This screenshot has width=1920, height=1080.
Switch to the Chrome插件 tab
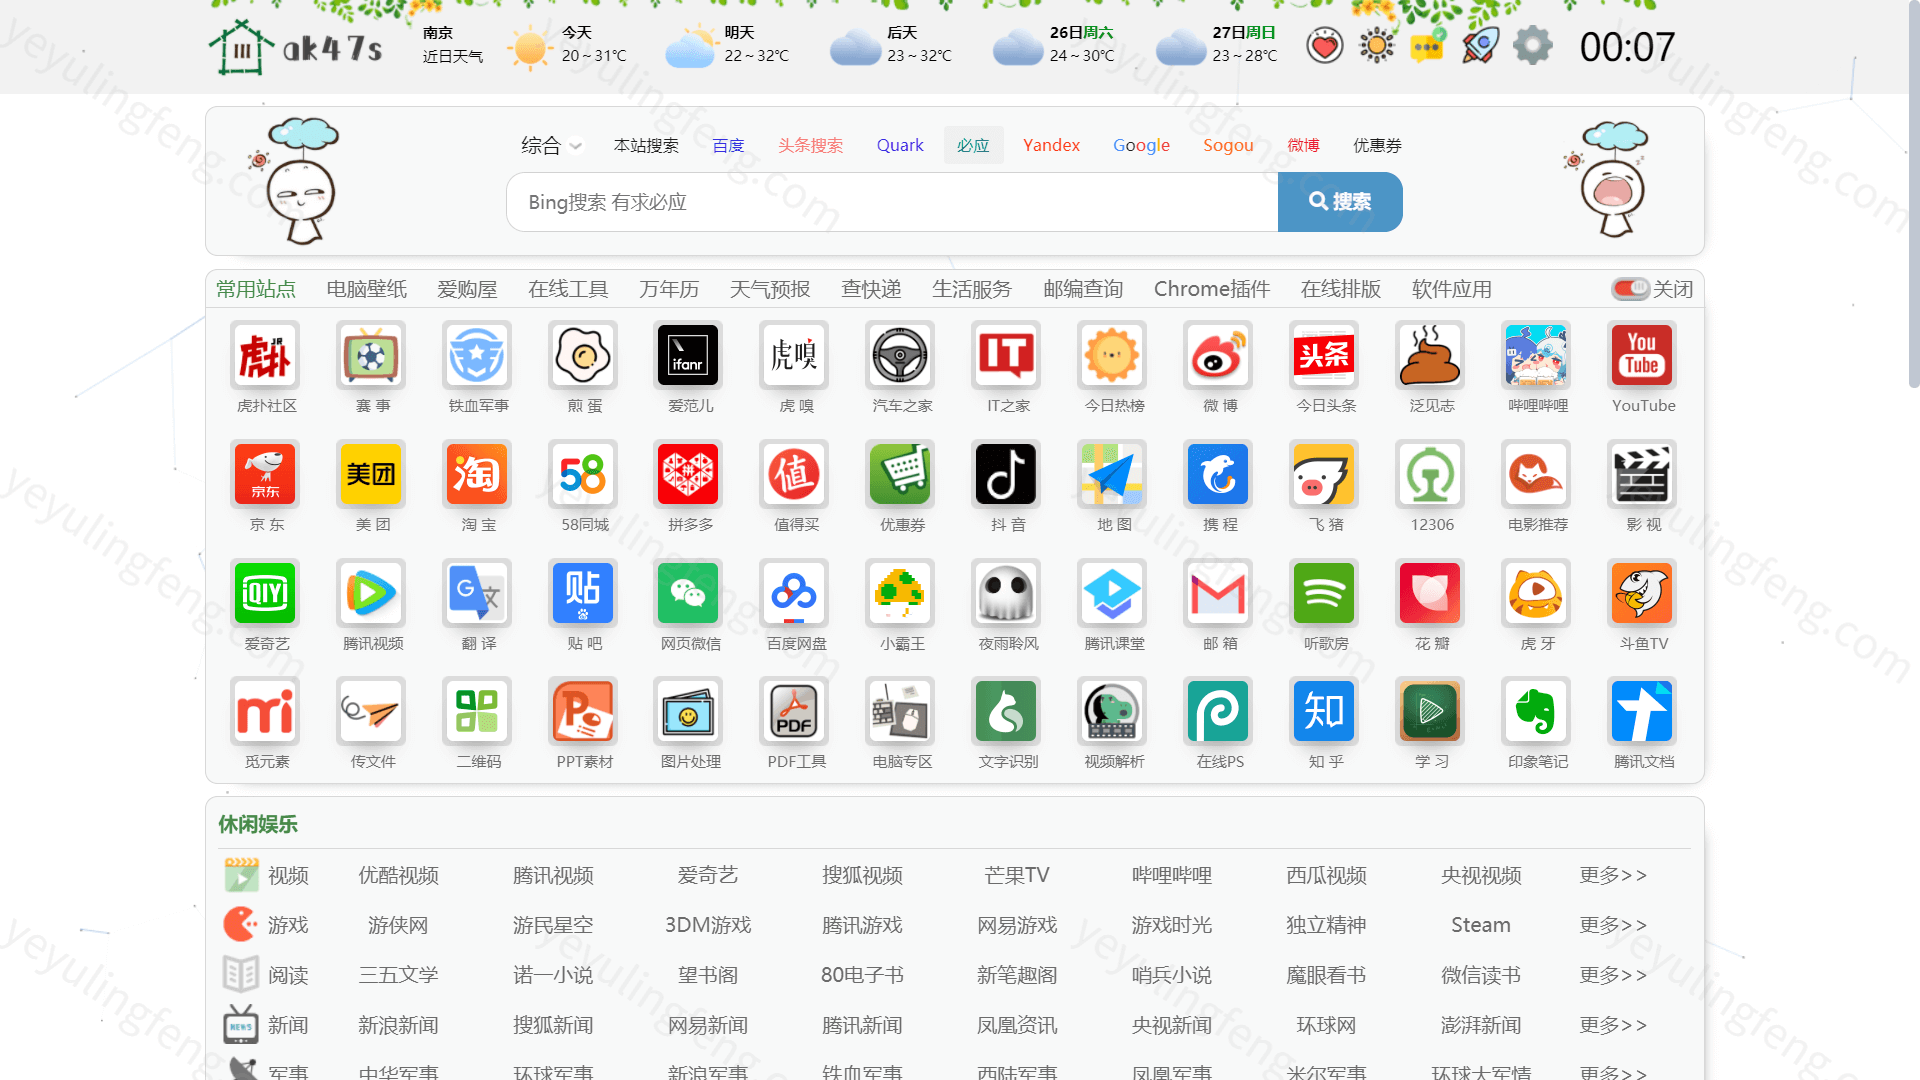tap(1211, 288)
